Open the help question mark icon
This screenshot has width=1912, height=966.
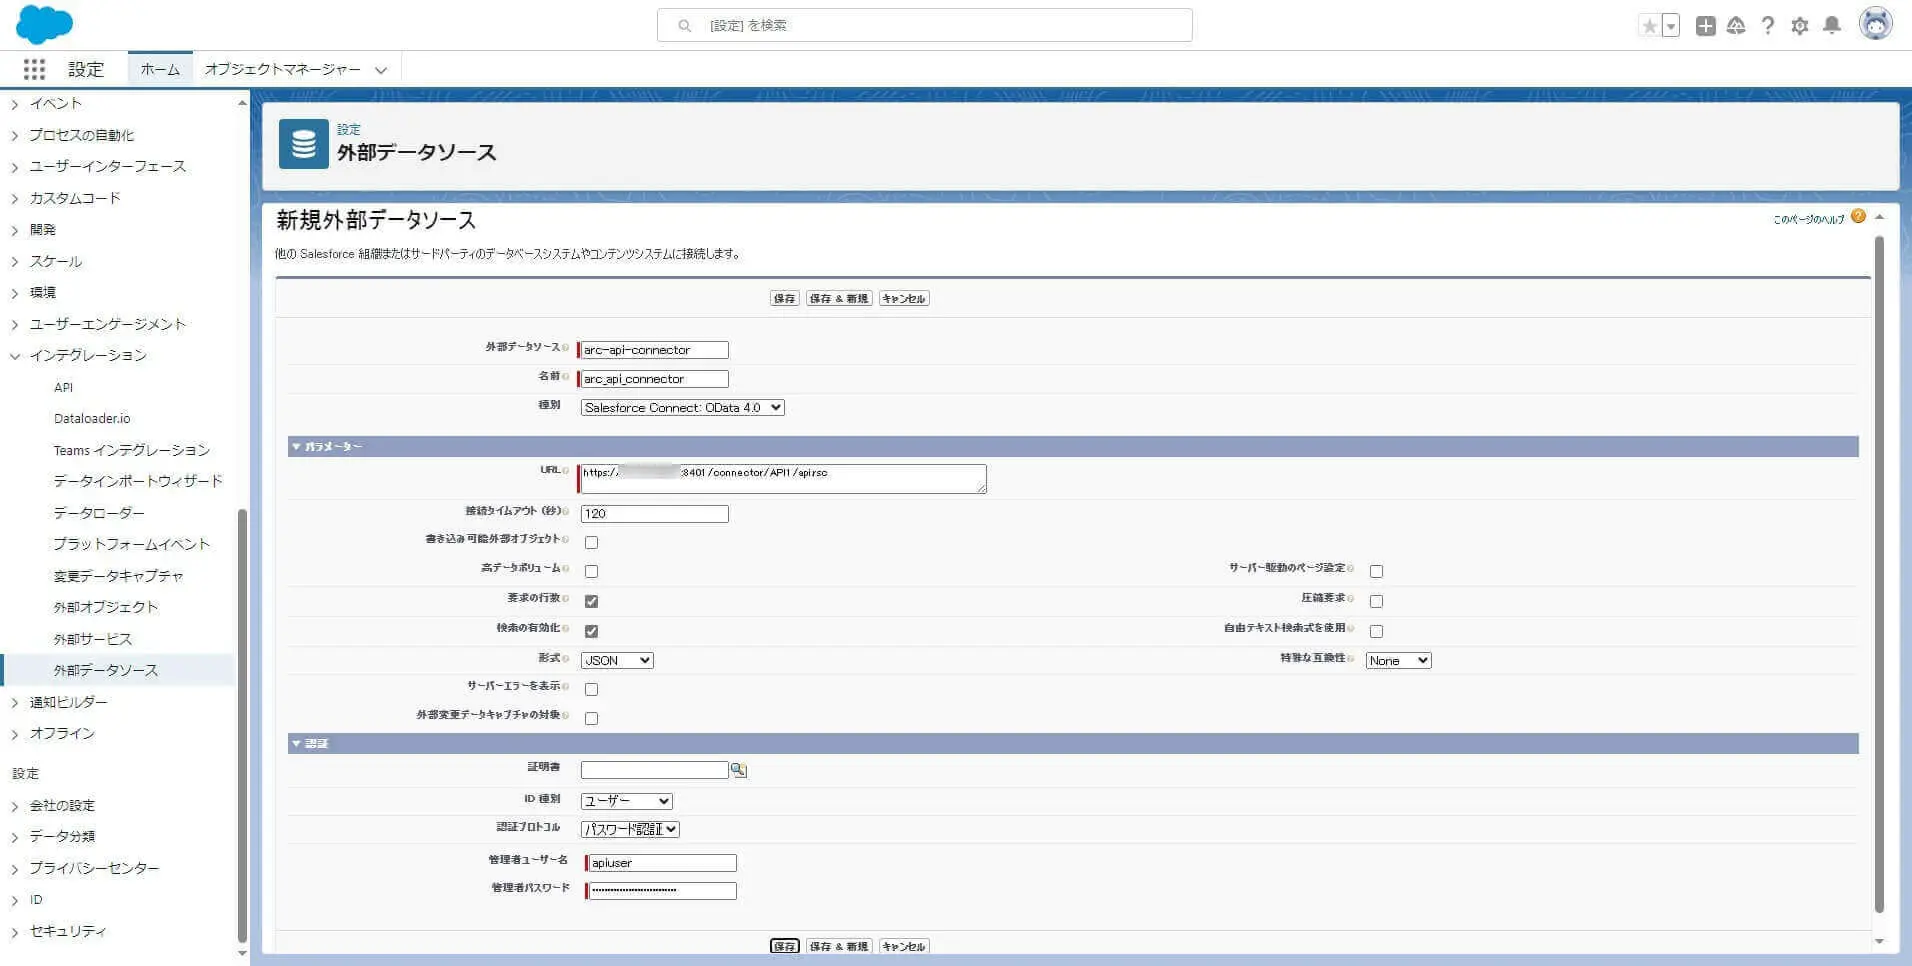click(x=1768, y=26)
